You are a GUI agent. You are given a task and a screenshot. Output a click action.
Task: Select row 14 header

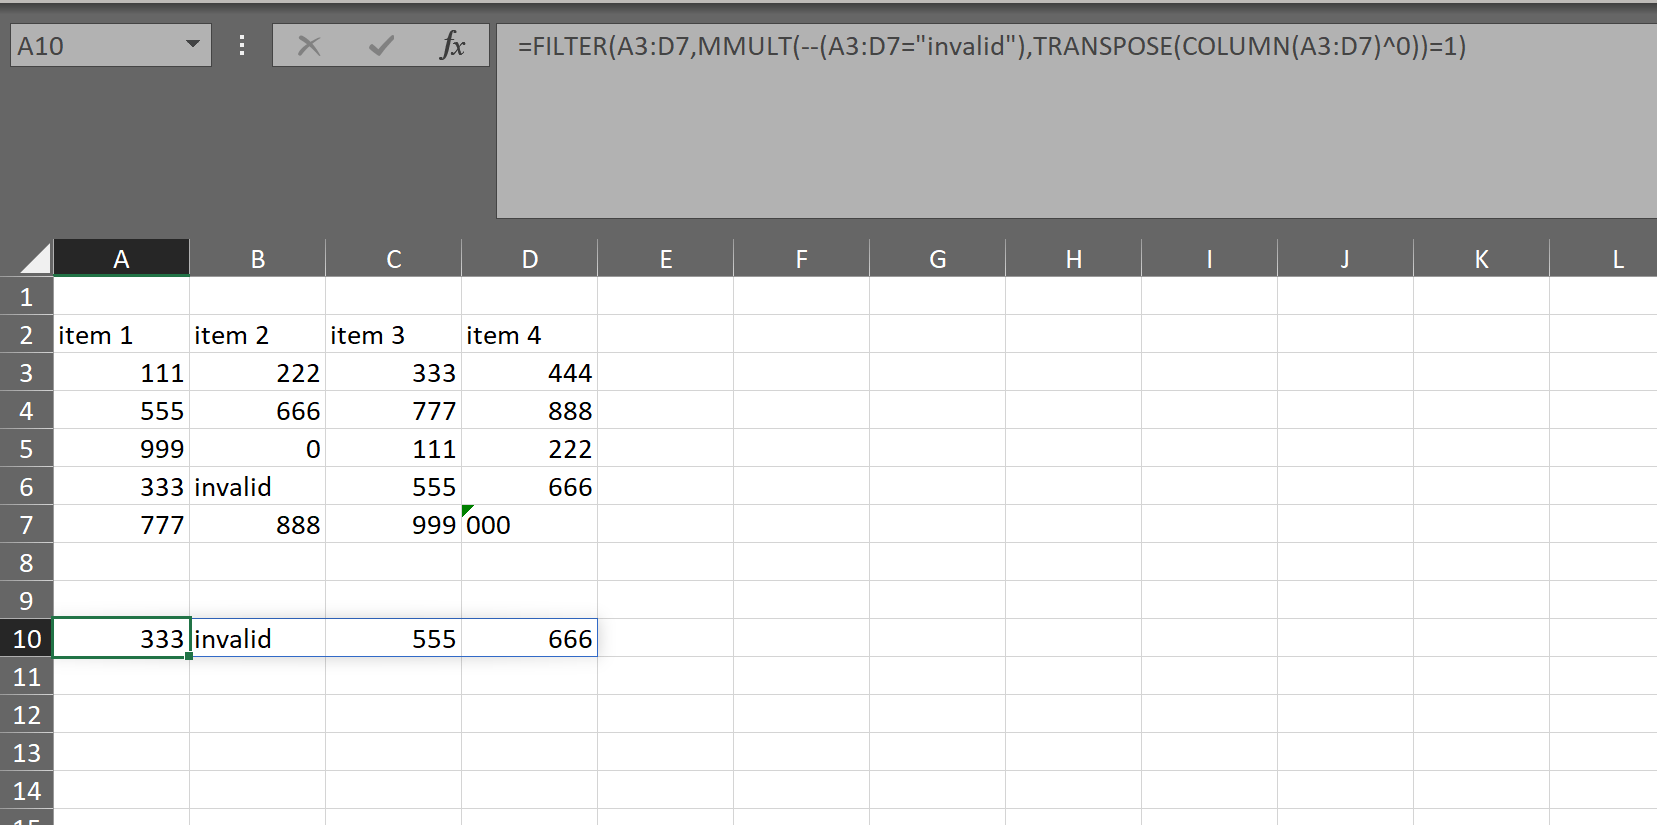(26, 790)
